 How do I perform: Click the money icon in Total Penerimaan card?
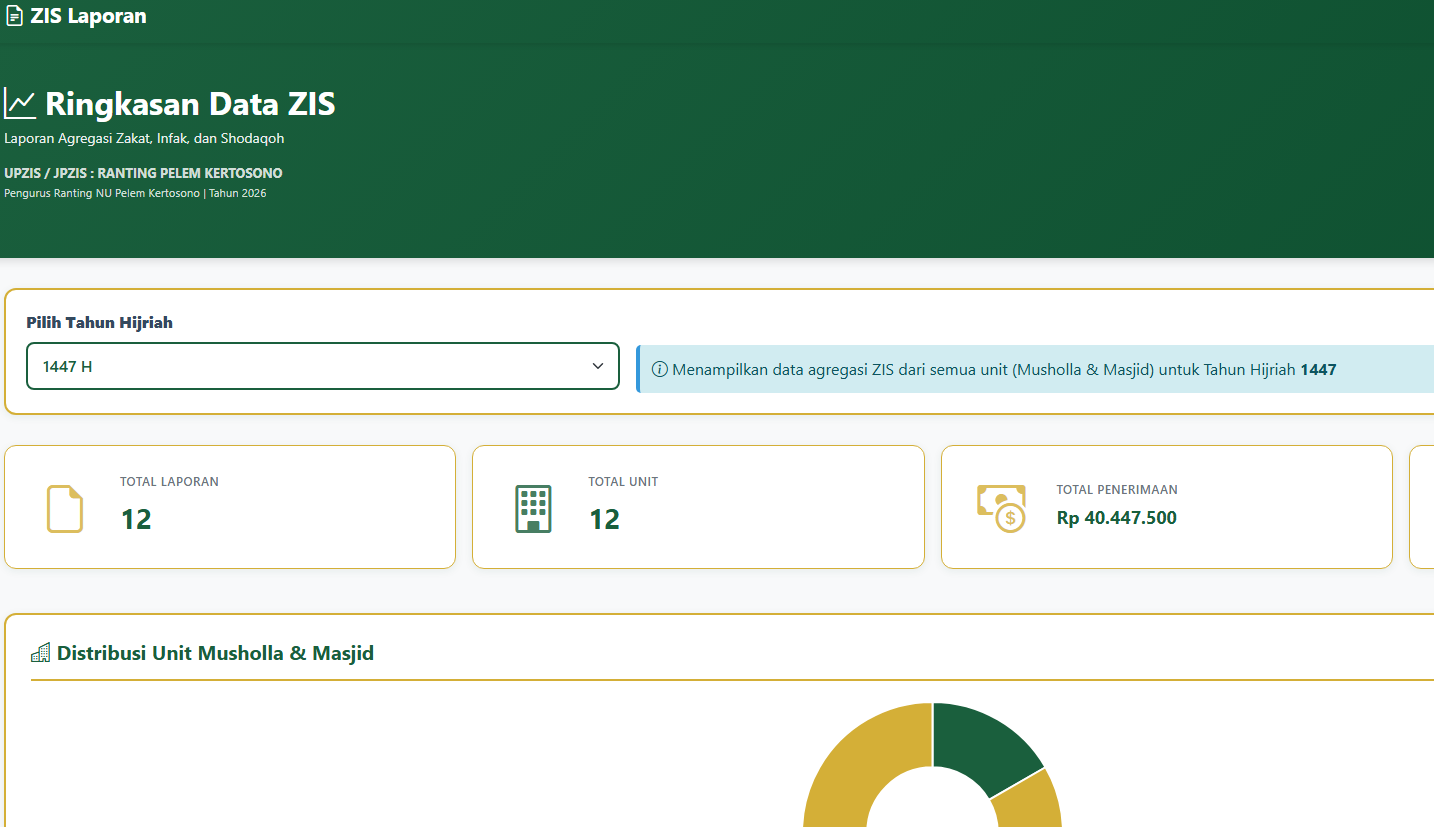[1001, 508]
